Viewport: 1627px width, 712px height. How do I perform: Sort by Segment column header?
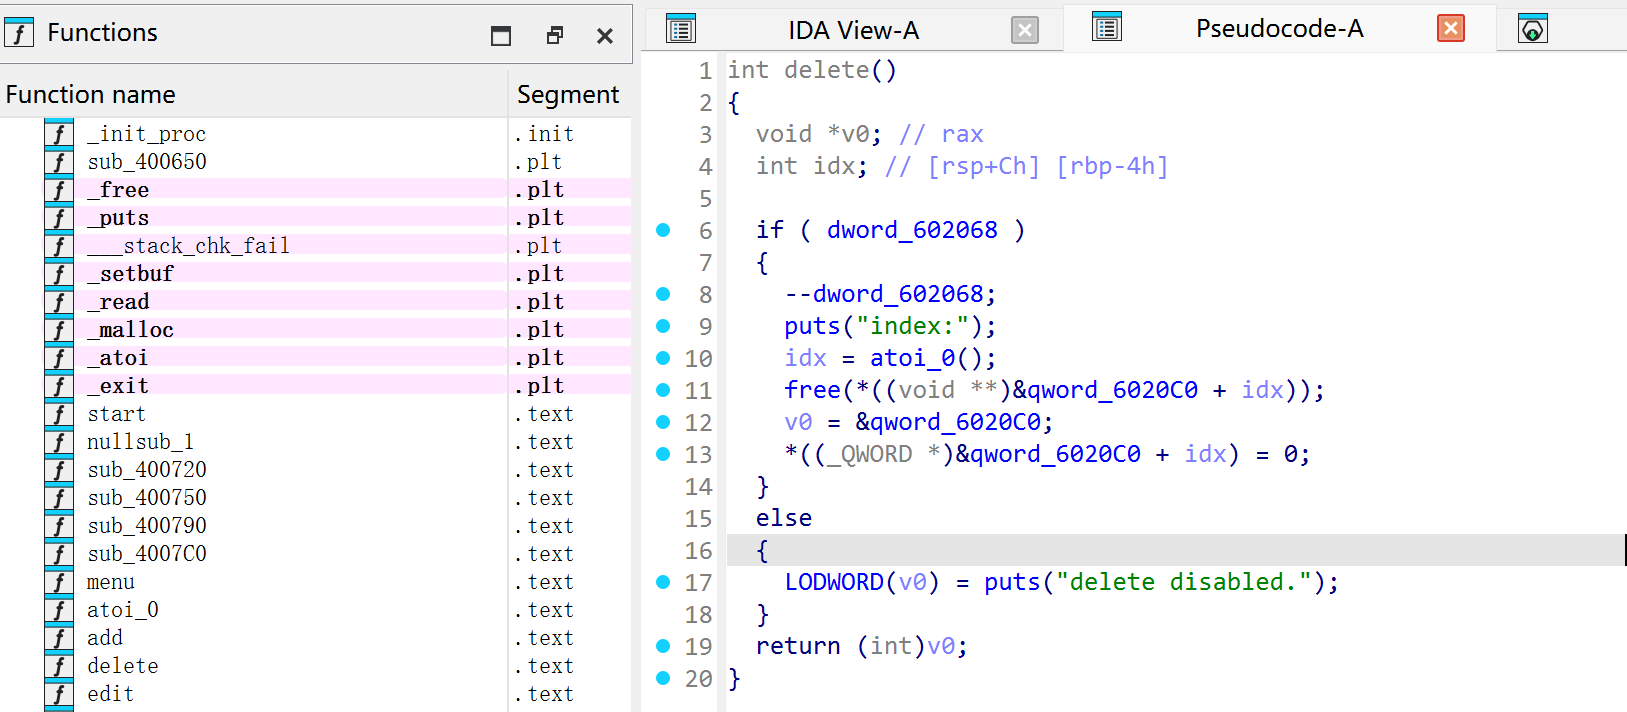point(570,94)
